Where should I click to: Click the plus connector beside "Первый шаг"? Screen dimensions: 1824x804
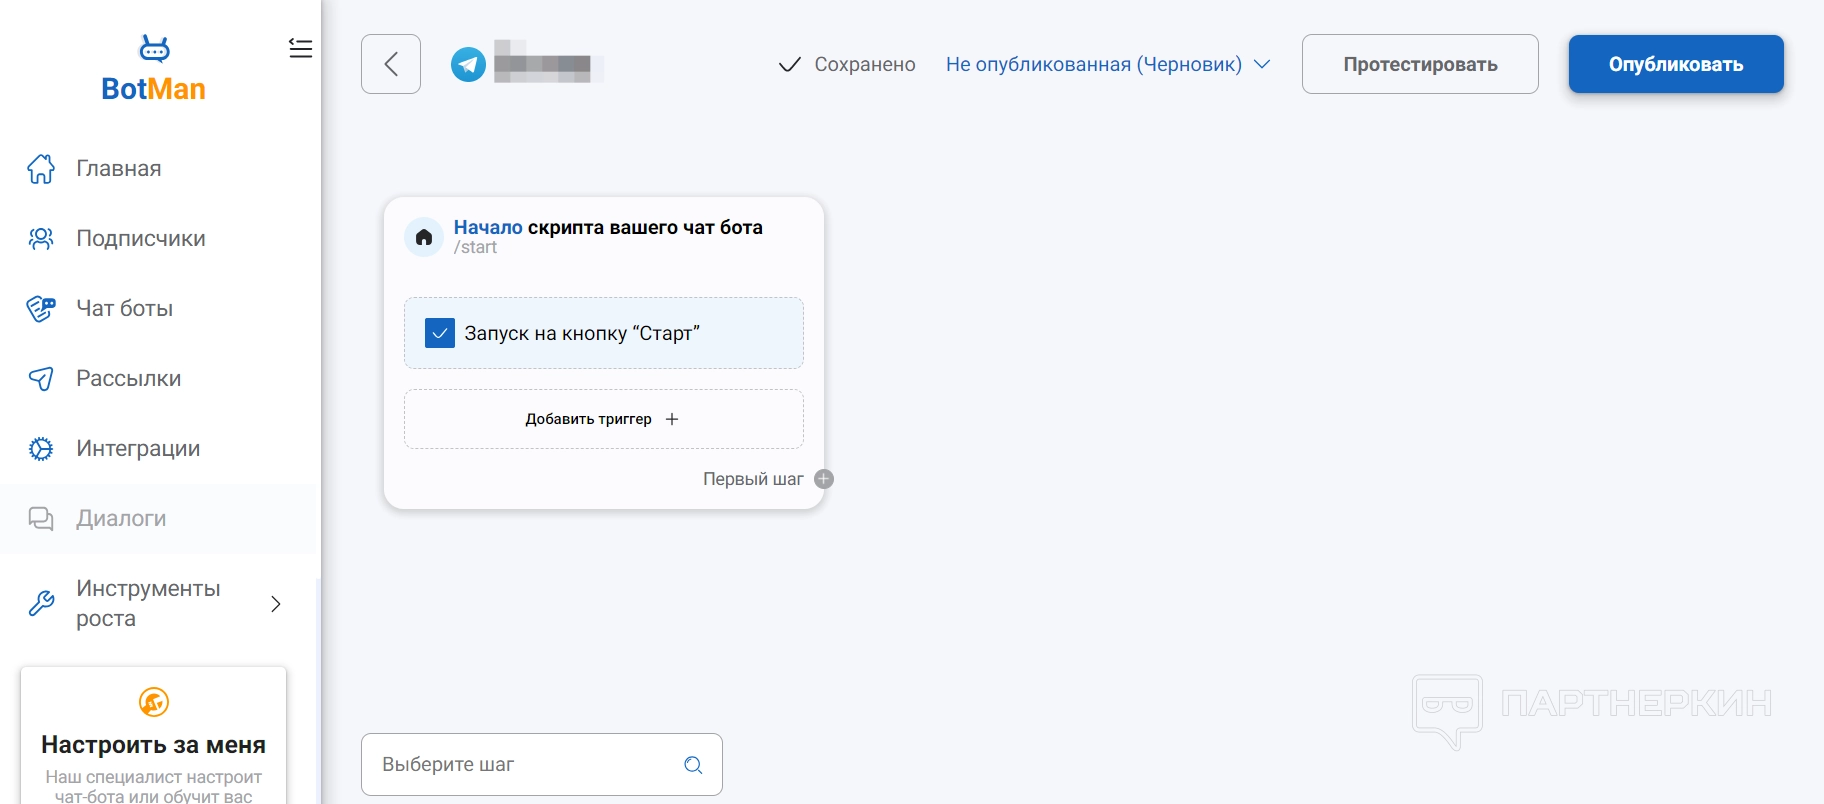pos(824,479)
